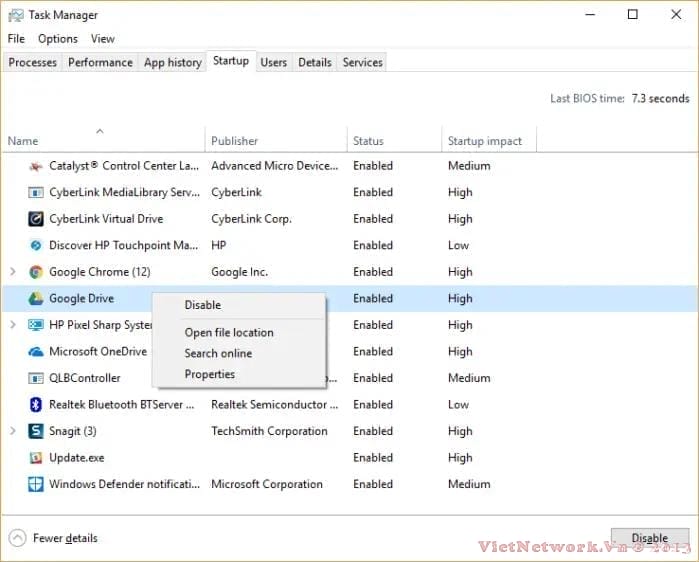Click the Snagit icon
This screenshot has height=562, width=699.
click(x=36, y=431)
